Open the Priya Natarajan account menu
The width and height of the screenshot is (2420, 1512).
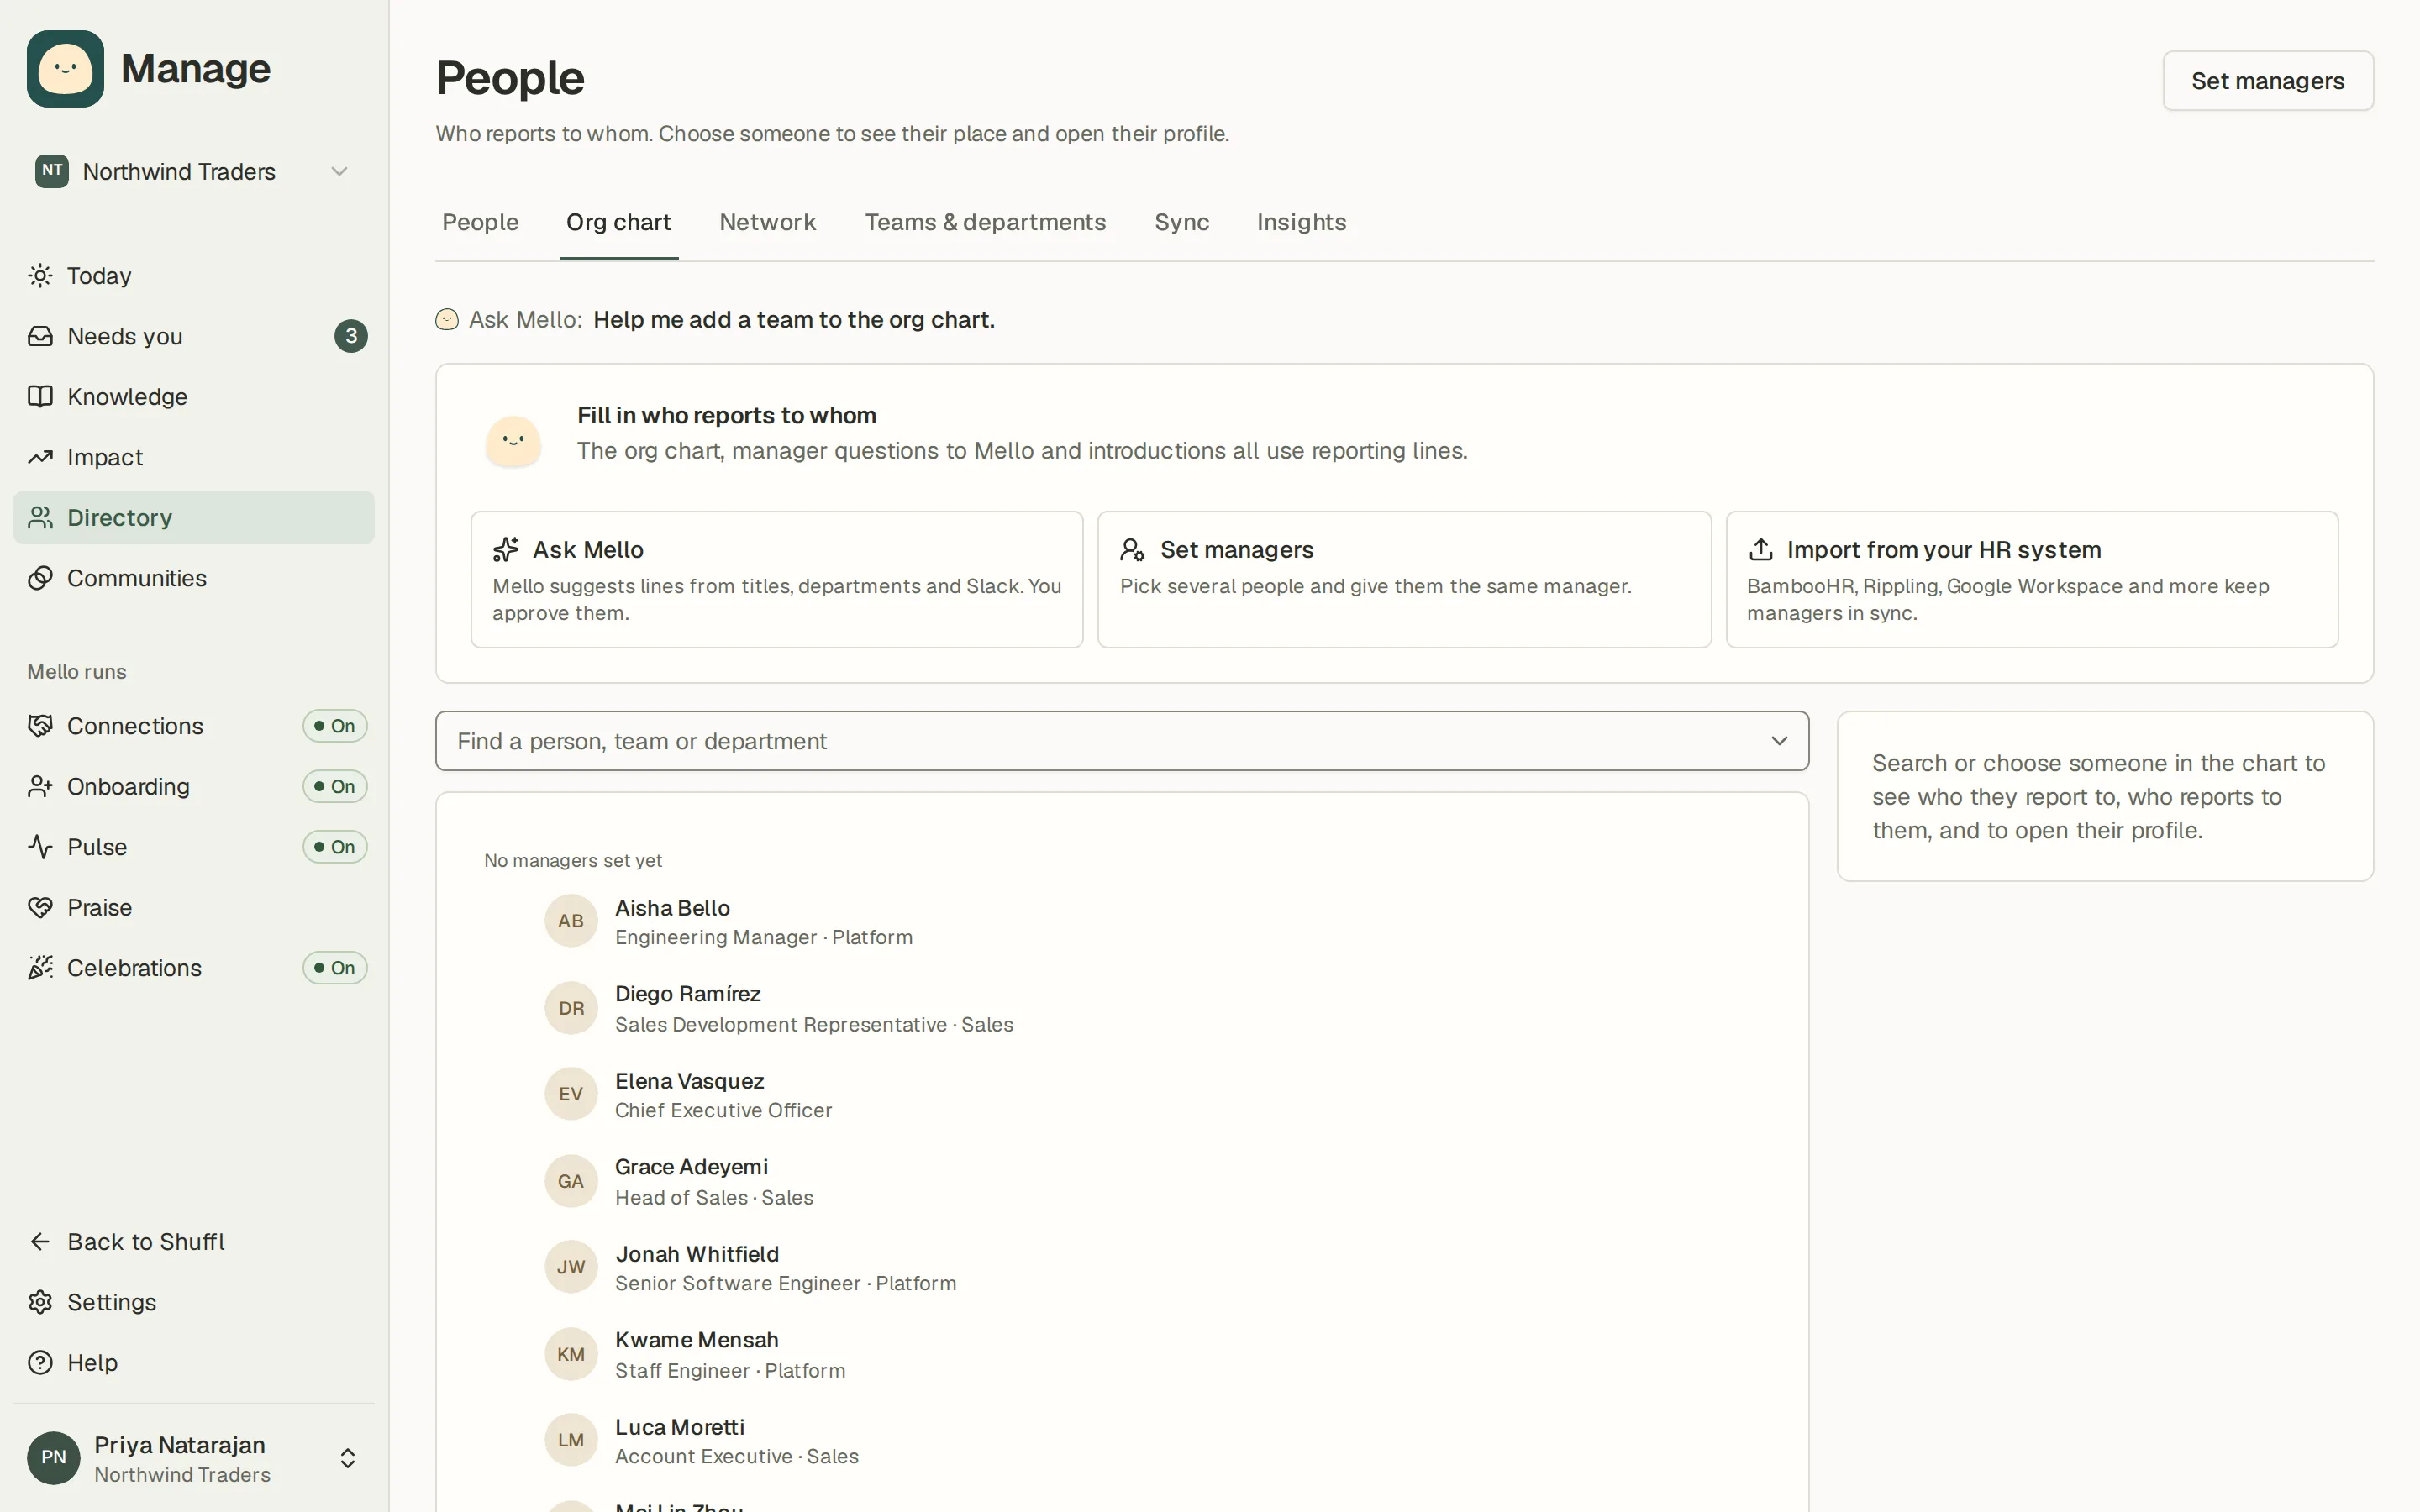193,1458
